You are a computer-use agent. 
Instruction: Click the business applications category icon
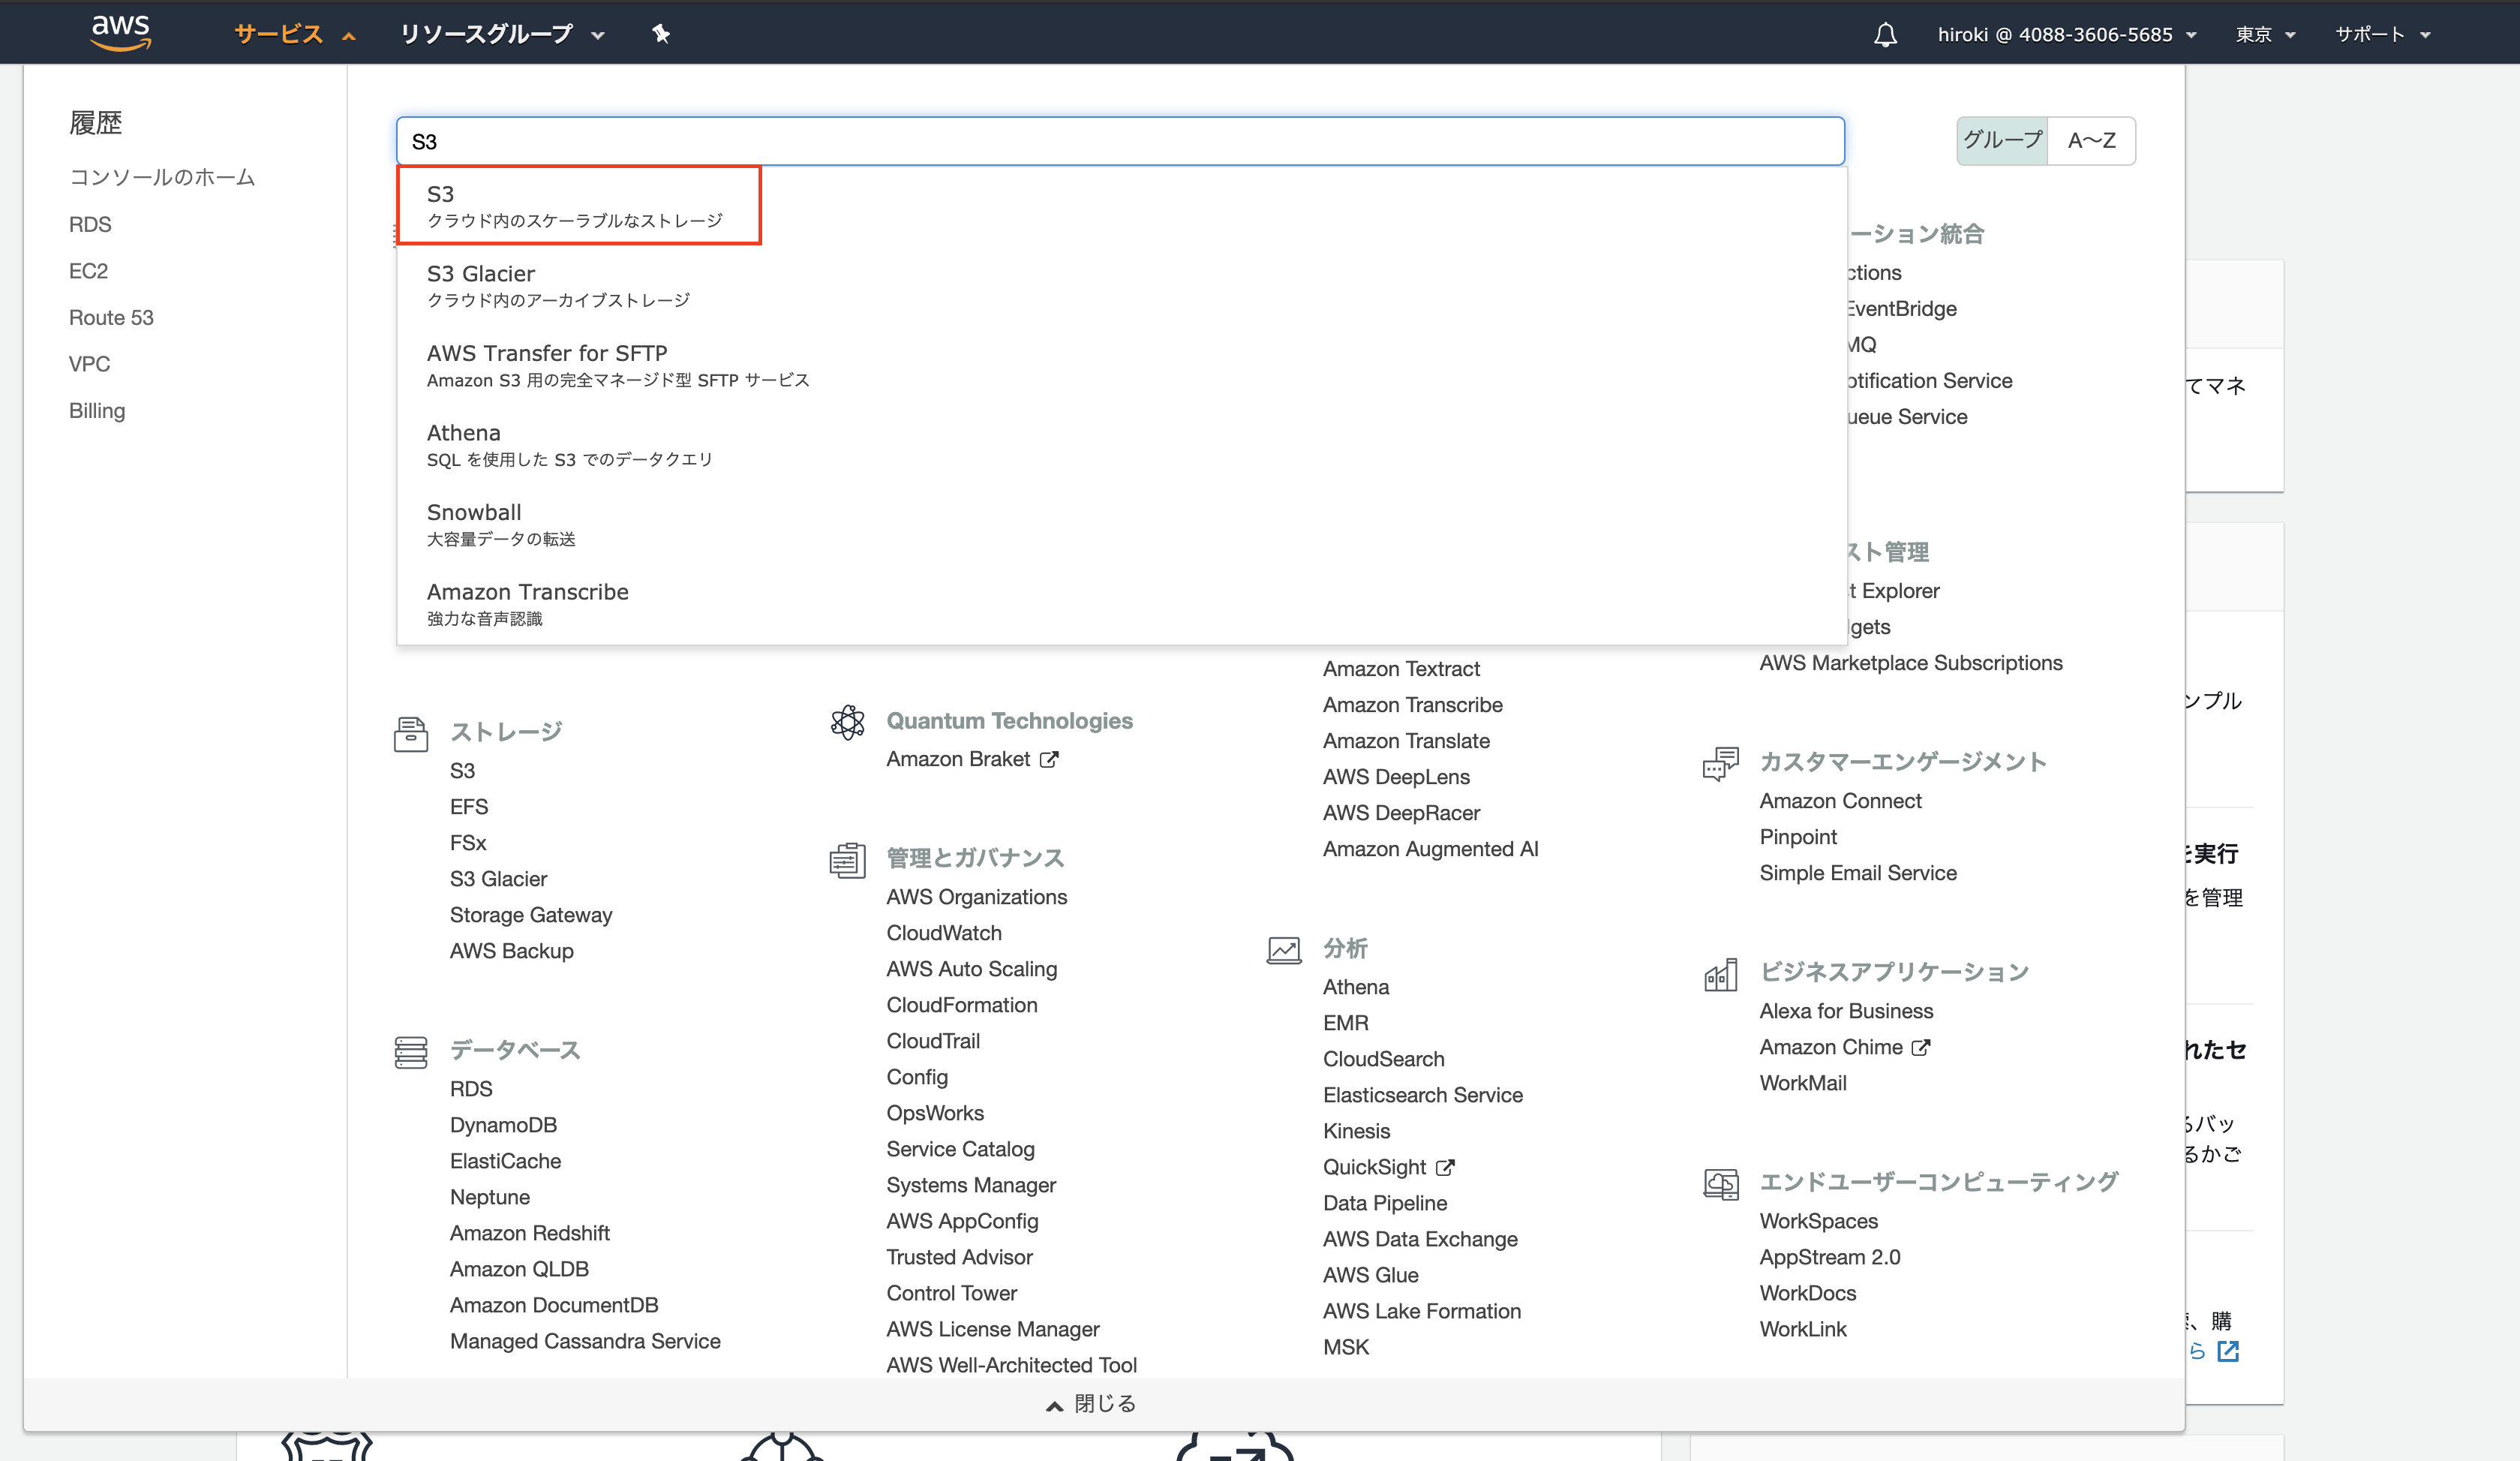pyautogui.click(x=1720, y=974)
